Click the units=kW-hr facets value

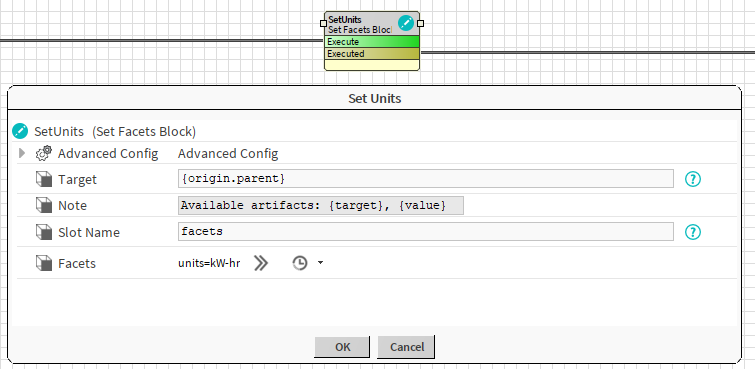209,264
